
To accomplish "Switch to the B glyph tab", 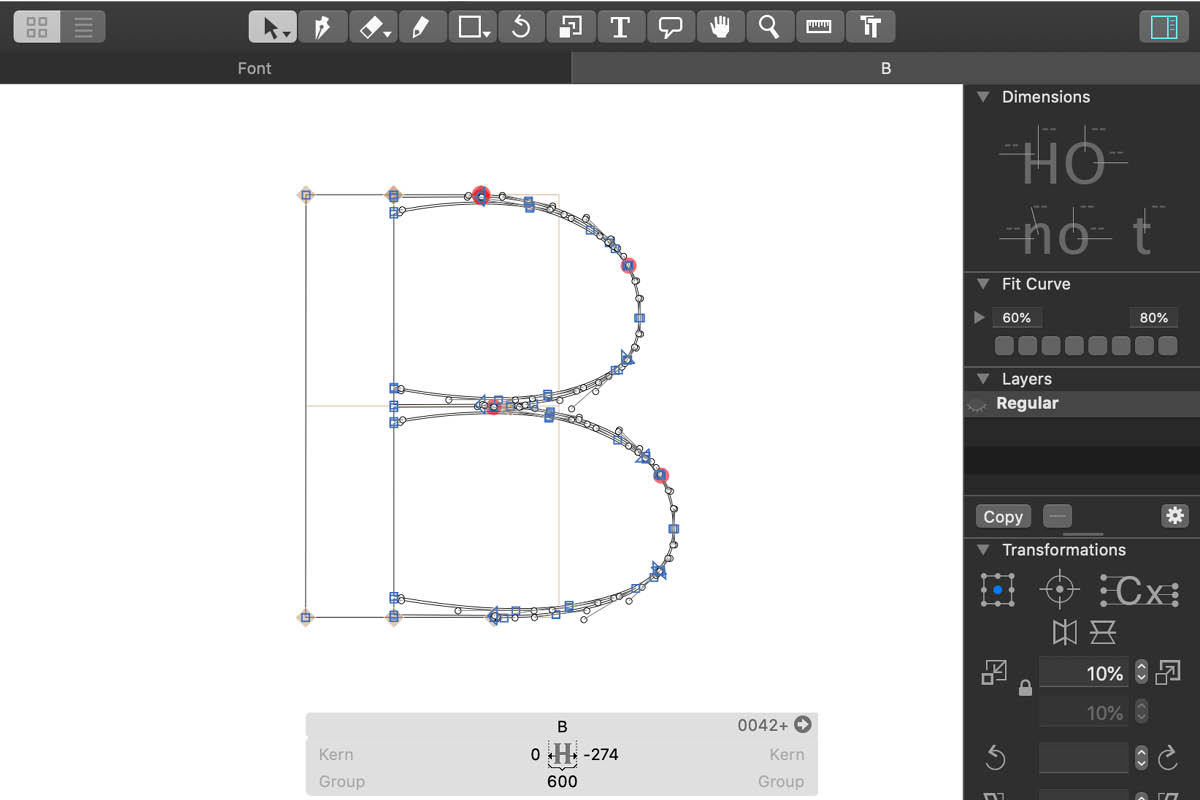I will point(885,68).
